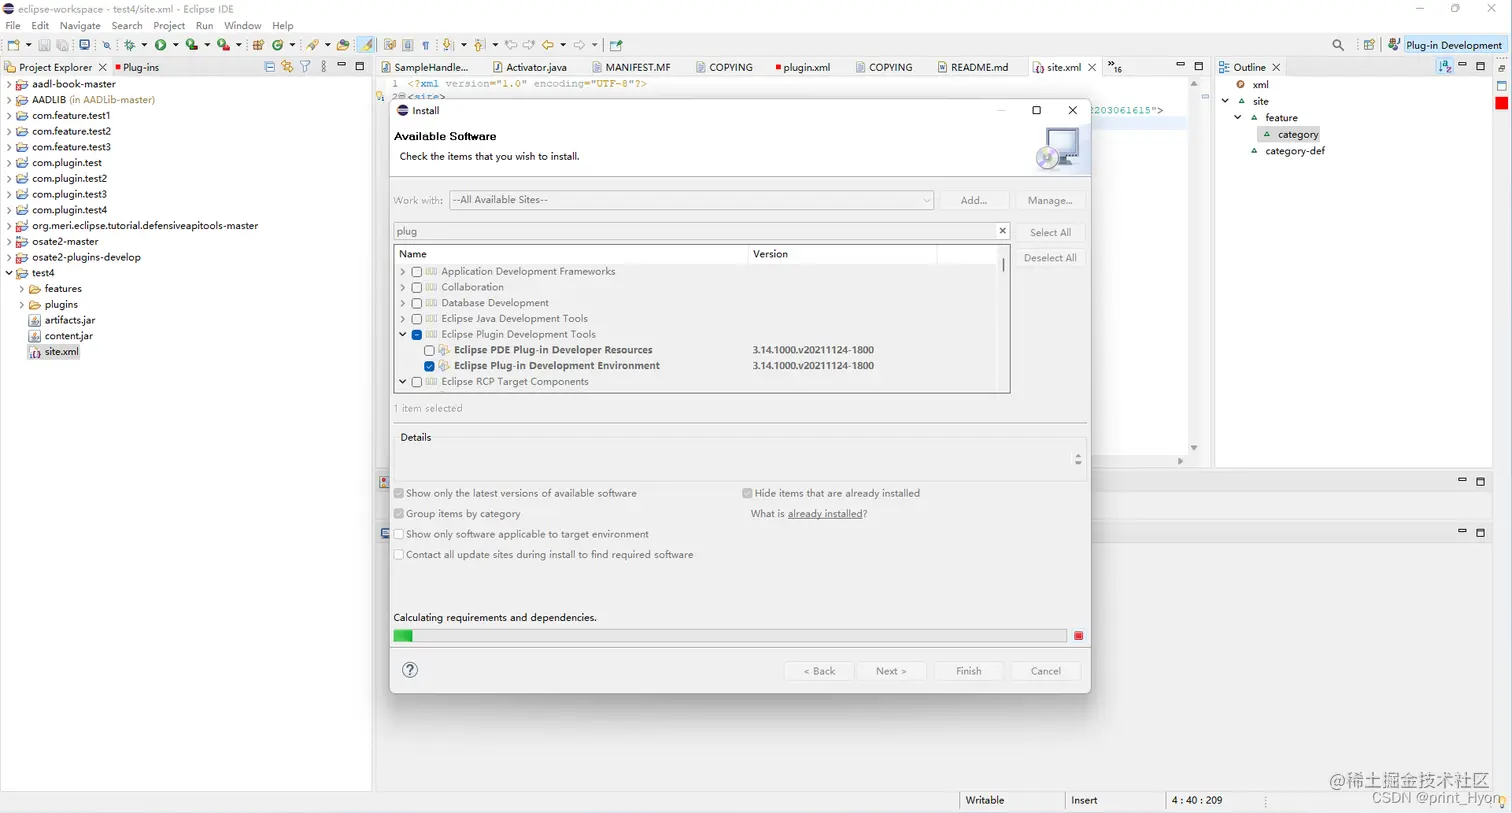This screenshot has height=813, width=1512.
Task: Expand Database Development node
Action: [403, 303]
